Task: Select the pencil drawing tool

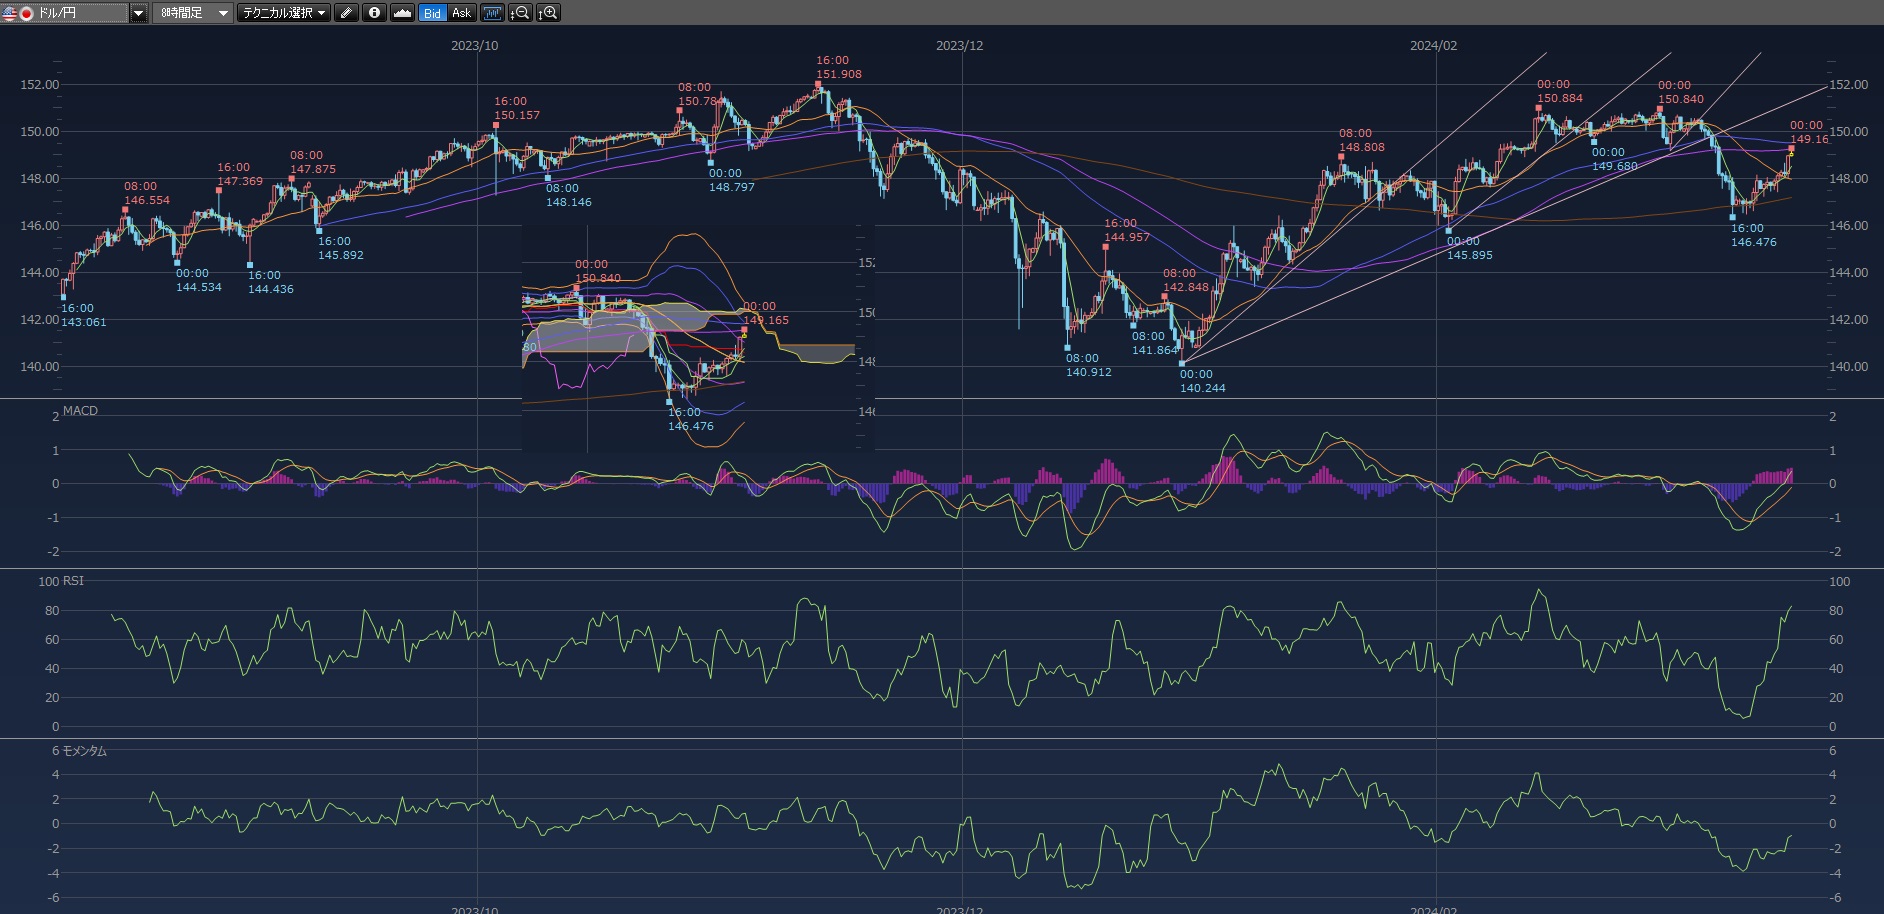Action: tap(346, 13)
